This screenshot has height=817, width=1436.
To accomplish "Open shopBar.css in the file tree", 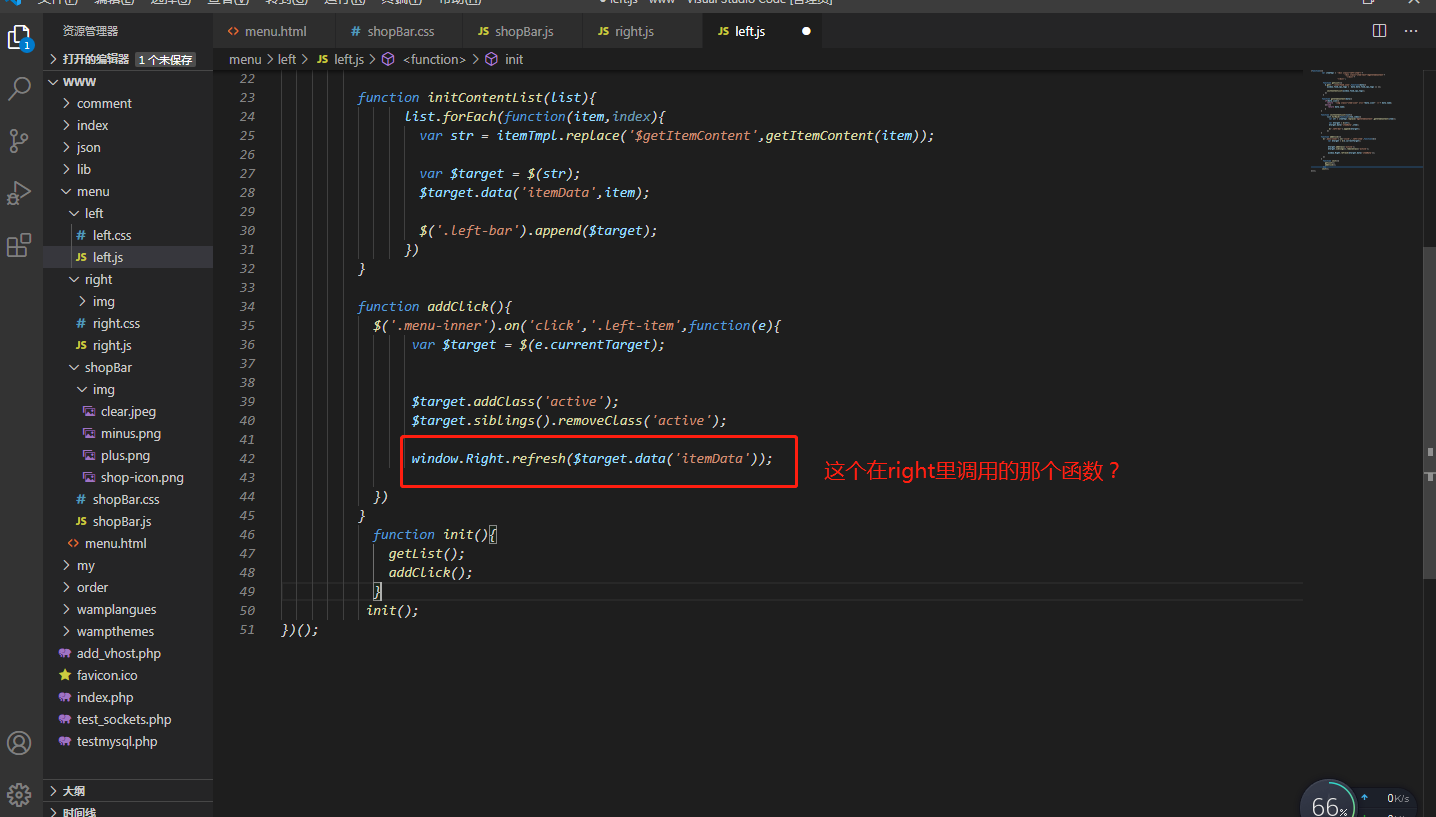I will 128,499.
